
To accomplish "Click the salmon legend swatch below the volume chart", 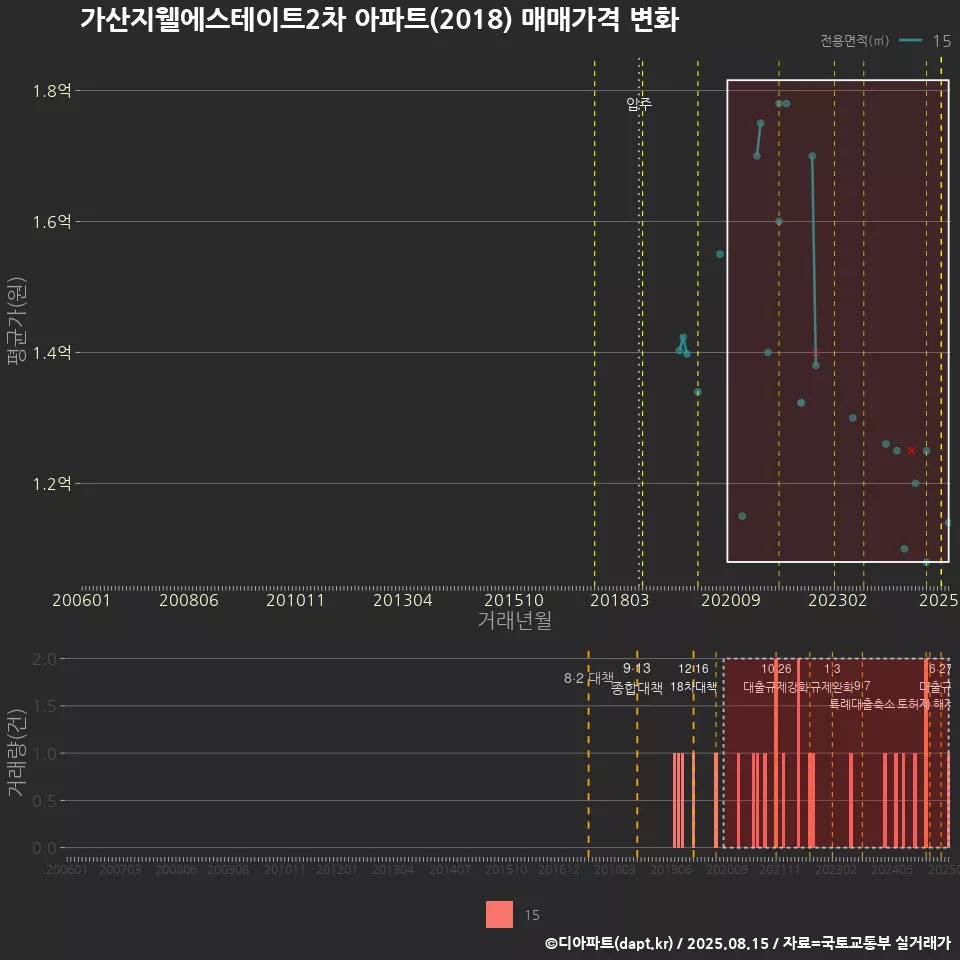I will [x=499, y=914].
